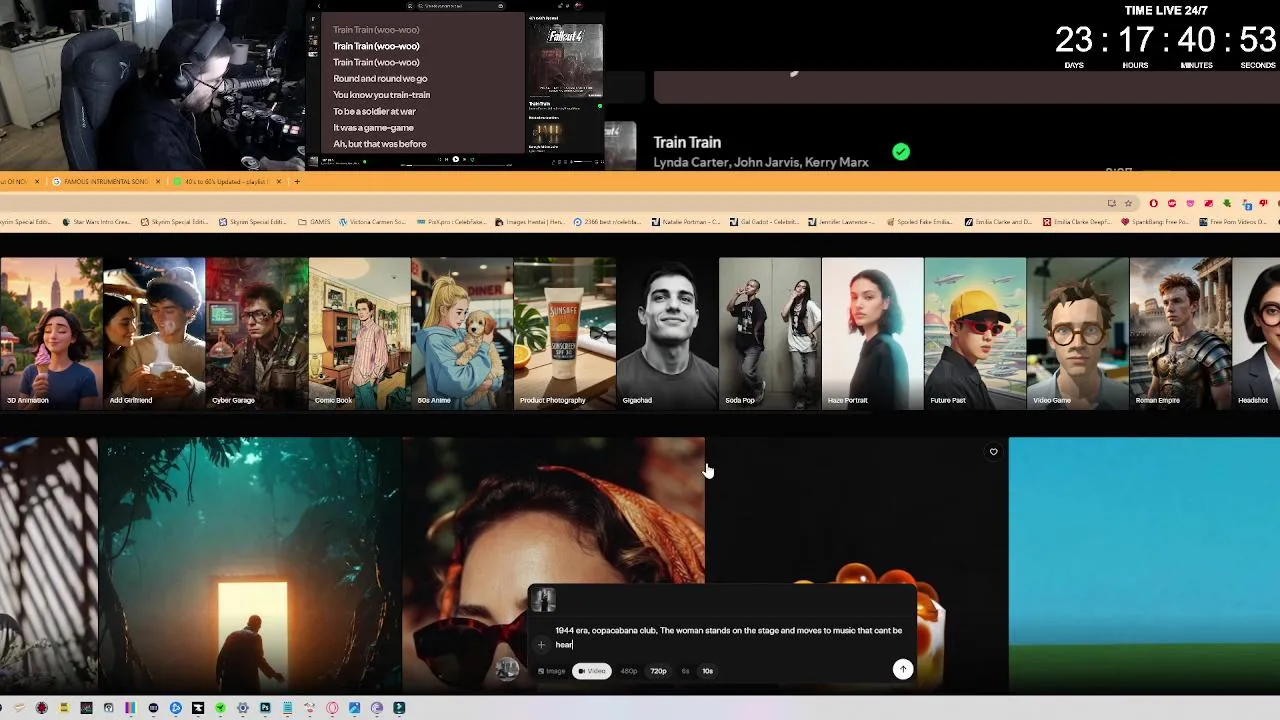Select the Haze Portrait style preset
The width and height of the screenshot is (1280, 720).
(873, 333)
